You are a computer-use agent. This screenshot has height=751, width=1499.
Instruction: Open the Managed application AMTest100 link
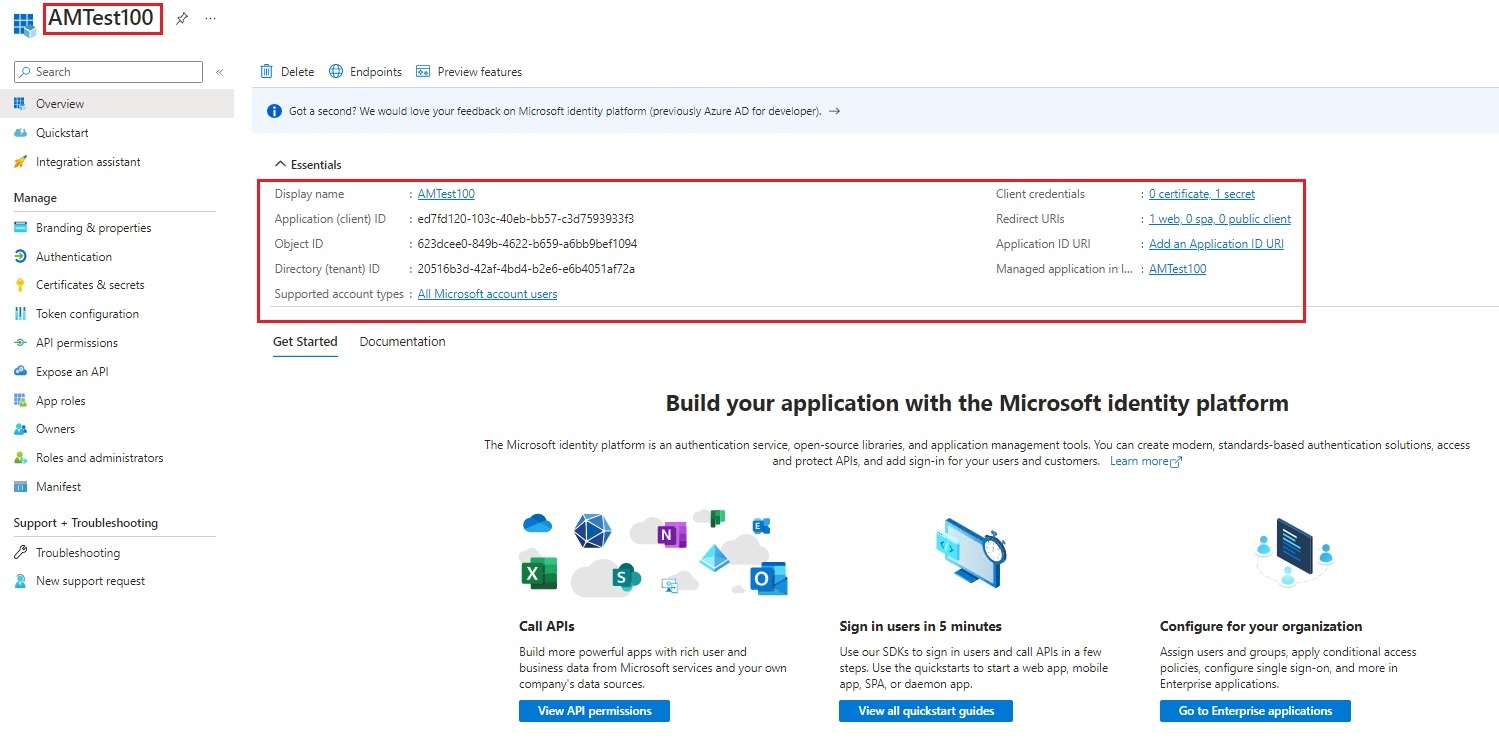tap(1177, 269)
